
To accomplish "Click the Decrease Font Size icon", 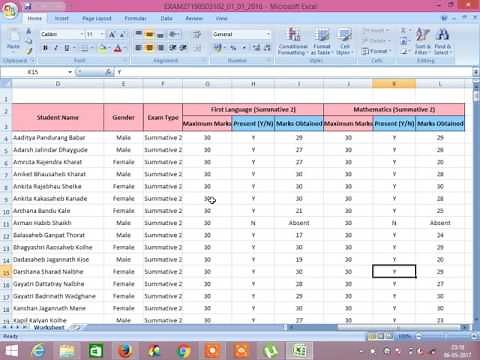I will (122, 34).
